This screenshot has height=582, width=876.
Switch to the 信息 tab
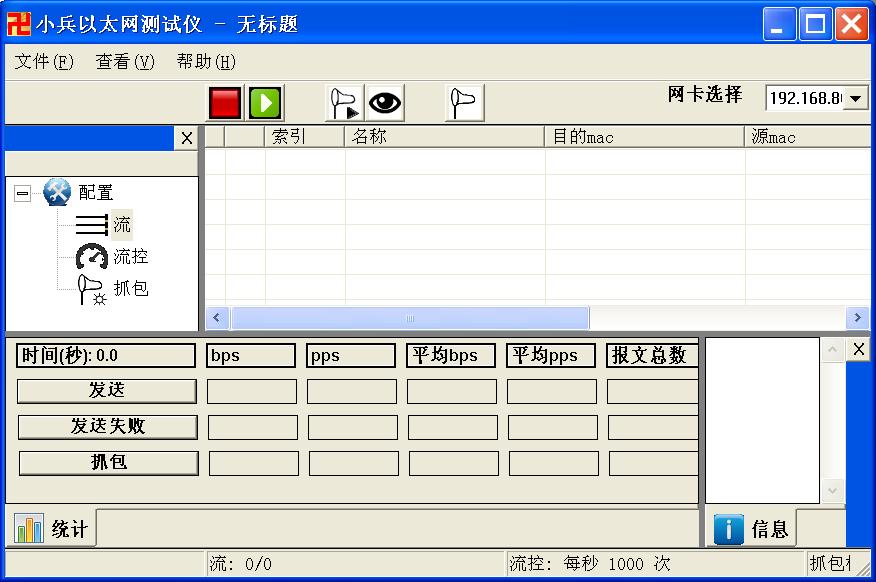click(x=751, y=528)
